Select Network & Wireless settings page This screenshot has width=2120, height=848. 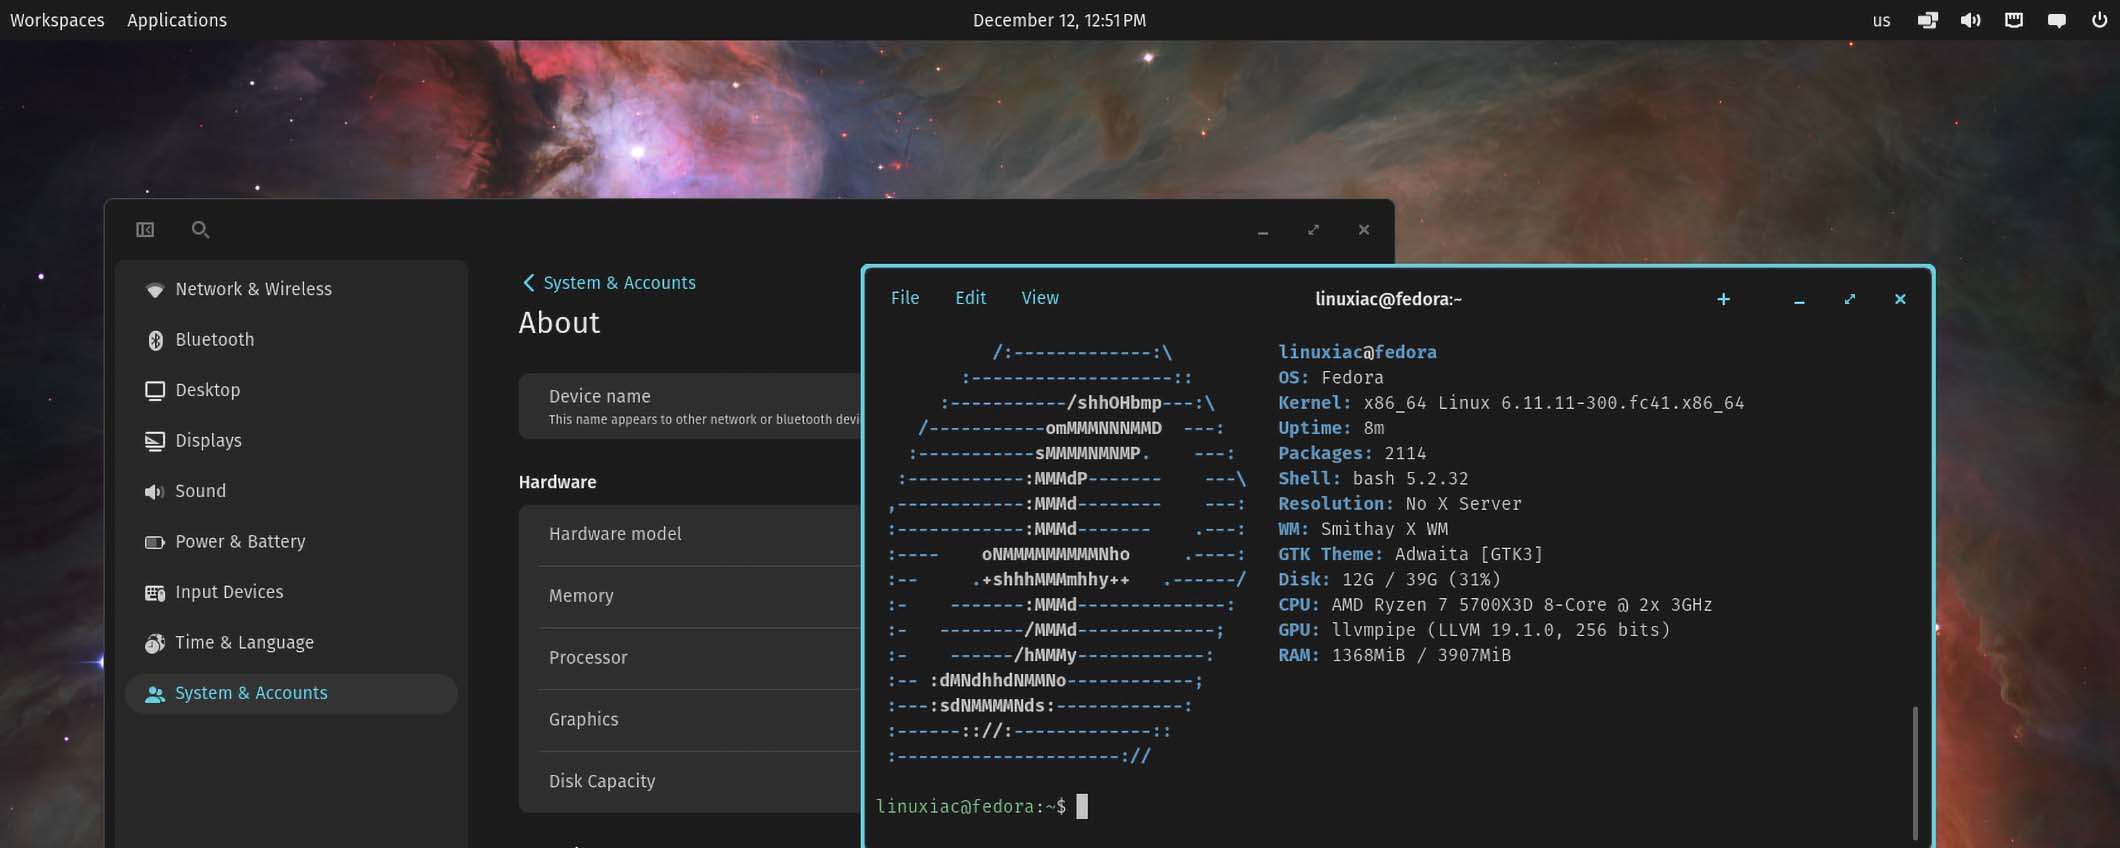(291, 289)
